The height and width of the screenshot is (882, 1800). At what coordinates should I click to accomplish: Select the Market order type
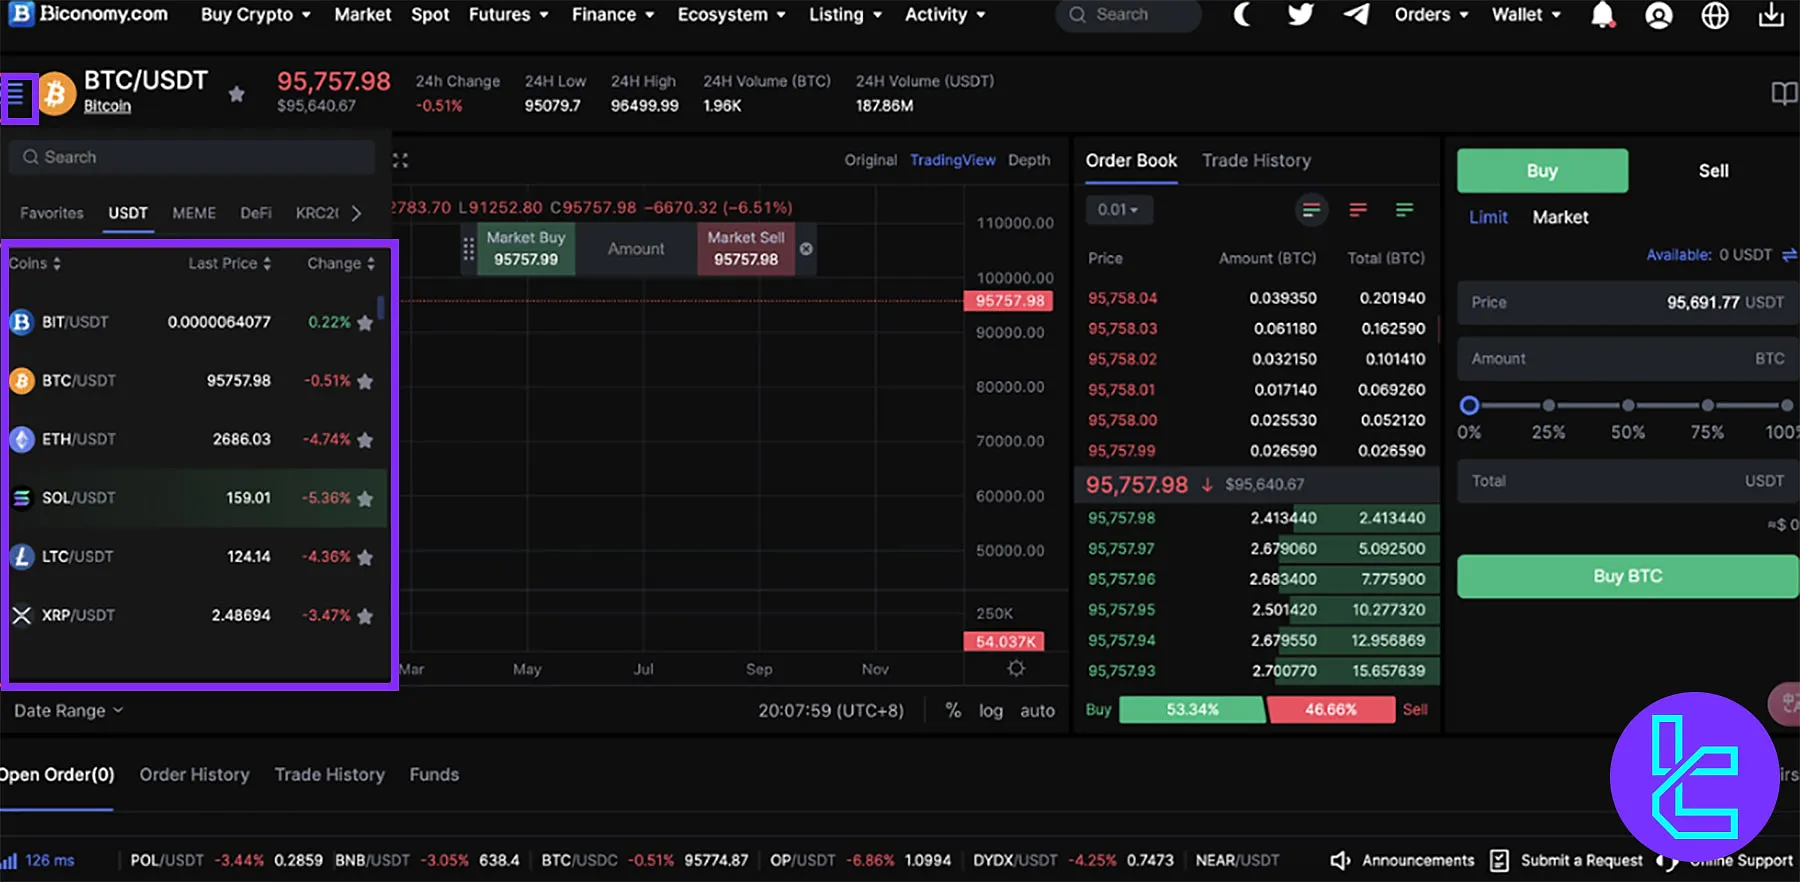click(1560, 217)
